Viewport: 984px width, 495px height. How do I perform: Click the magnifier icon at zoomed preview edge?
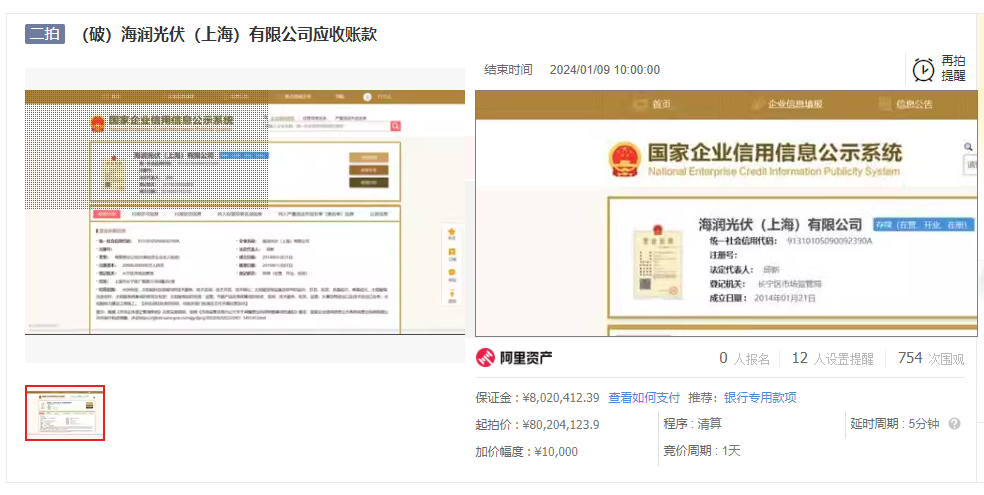pyautogui.click(x=968, y=146)
